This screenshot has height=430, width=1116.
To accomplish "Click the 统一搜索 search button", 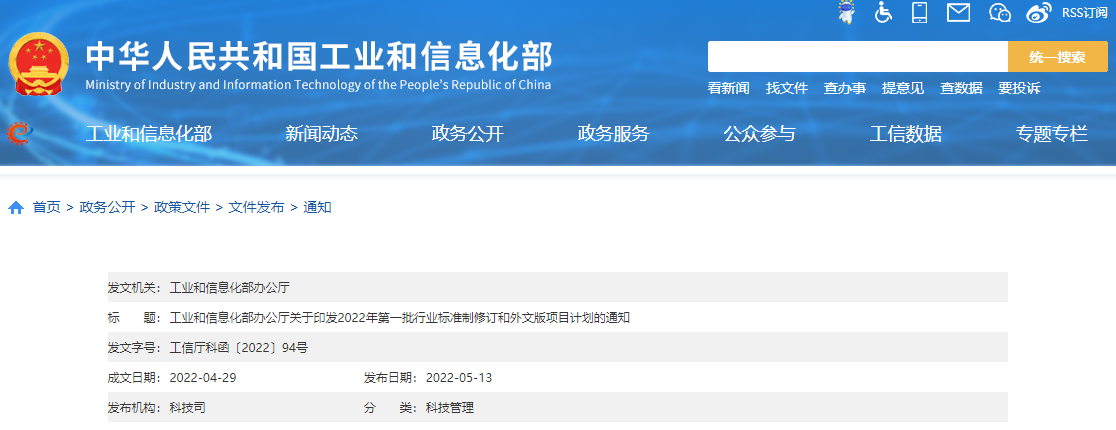I will click(1057, 57).
